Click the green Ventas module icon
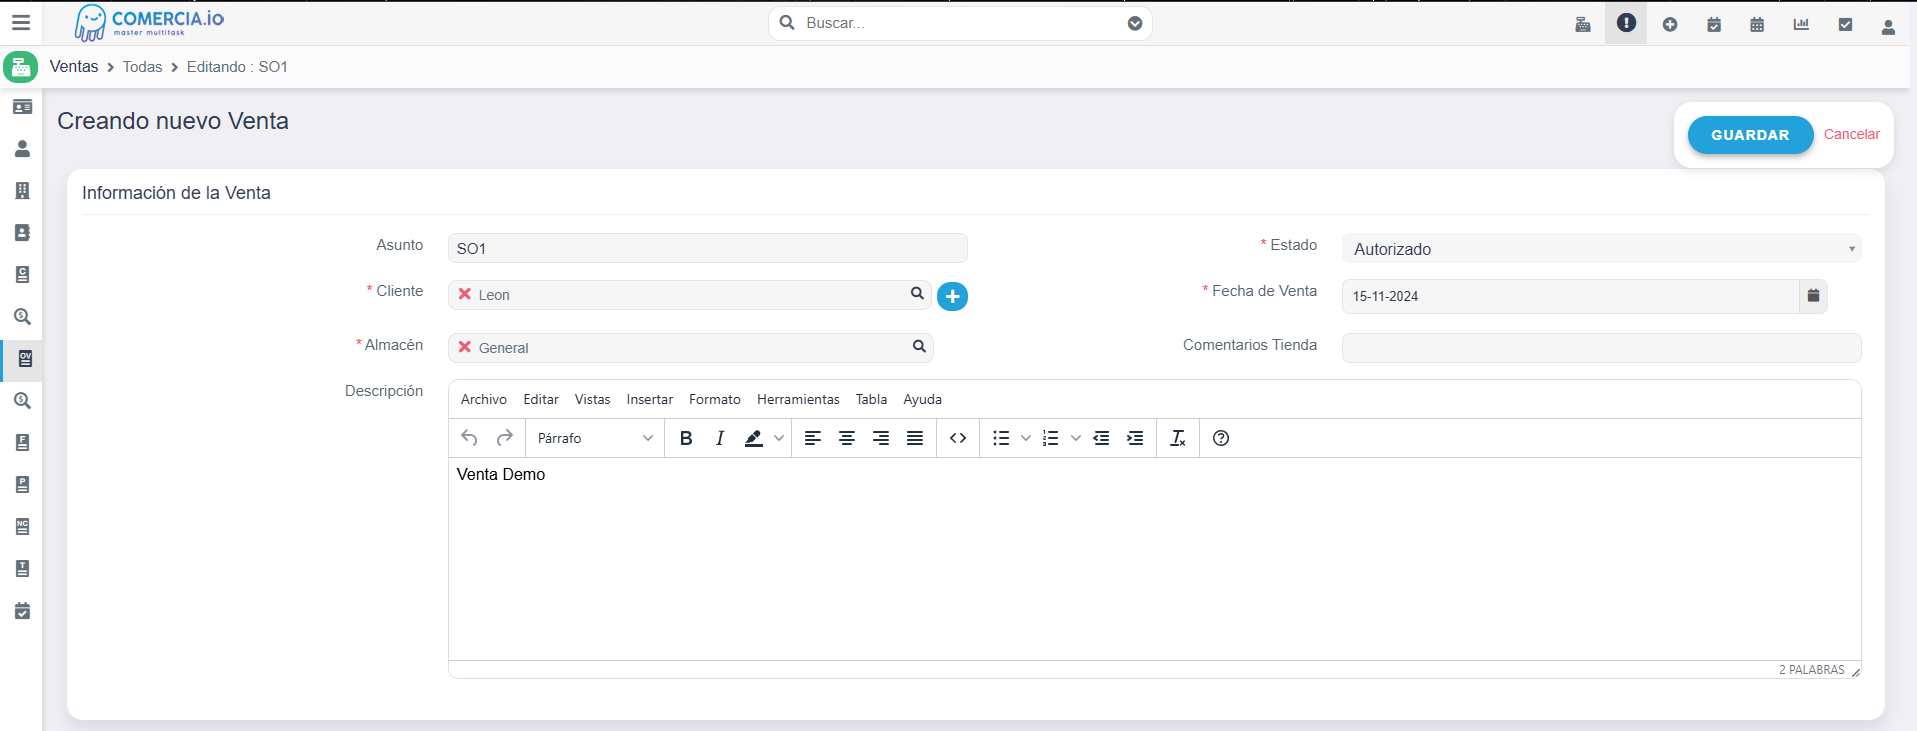The width and height of the screenshot is (1917, 731). pyautogui.click(x=20, y=67)
